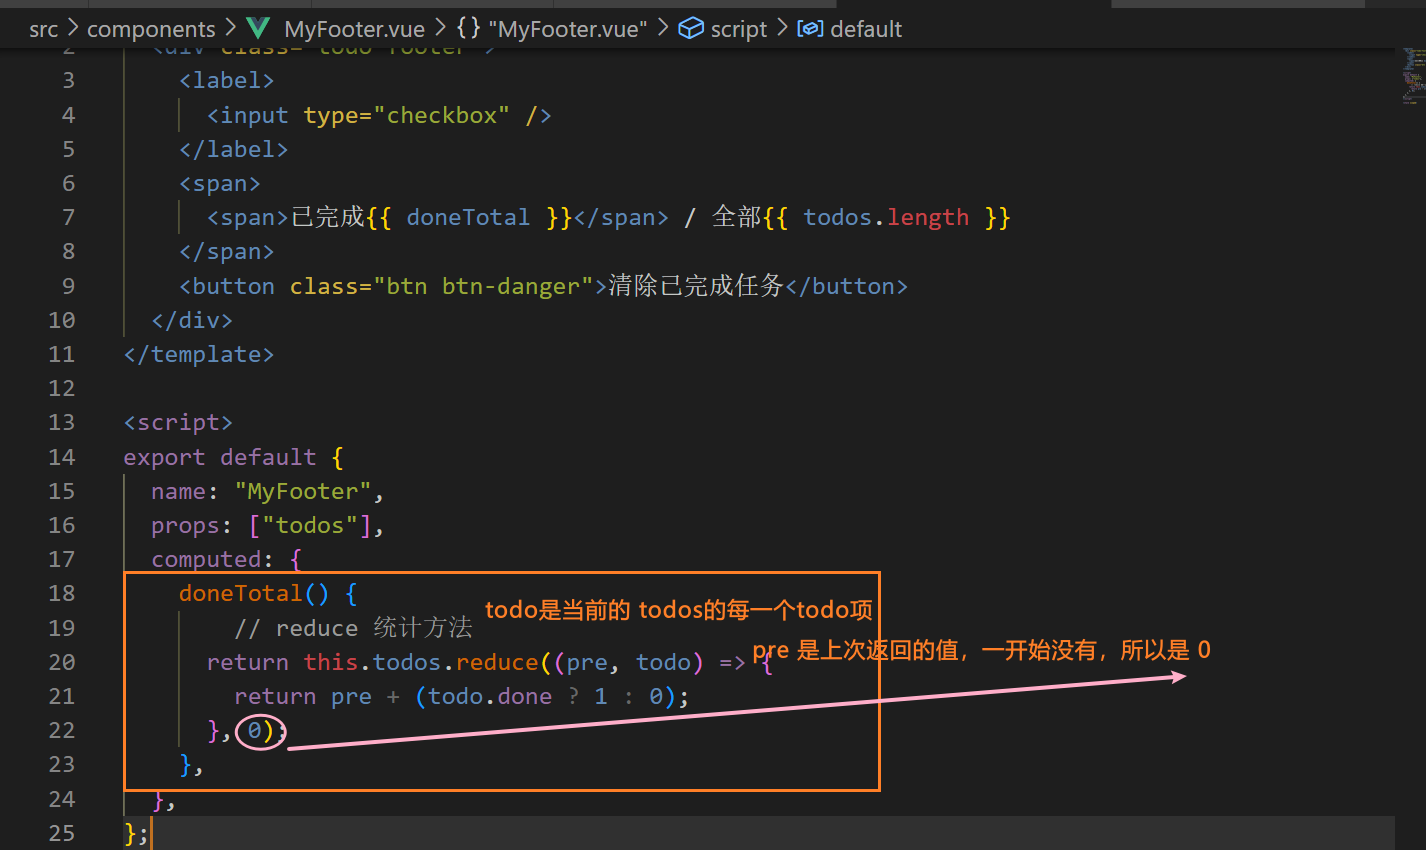Click todos.length expression on line 7
This screenshot has width=1426, height=850.
[x=886, y=217]
